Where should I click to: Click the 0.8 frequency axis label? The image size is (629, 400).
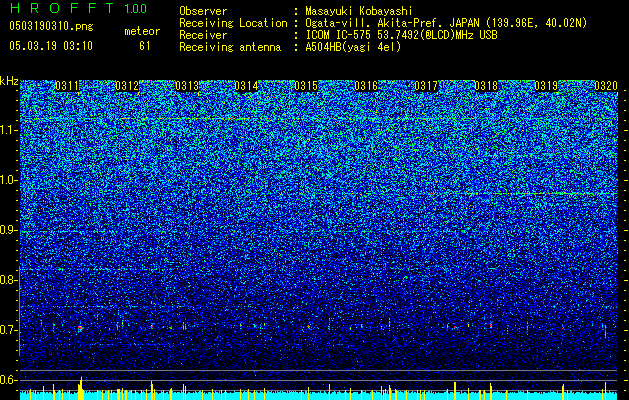pos(8,280)
